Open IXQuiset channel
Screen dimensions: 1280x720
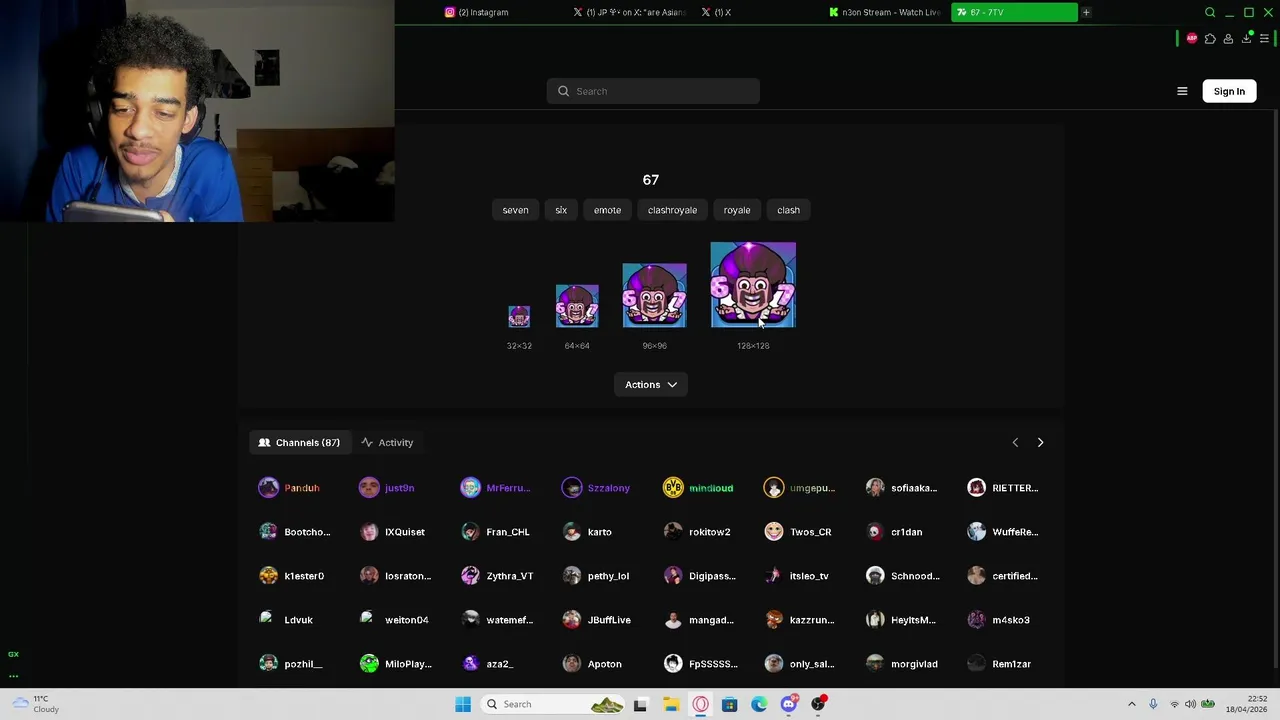tap(392, 532)
